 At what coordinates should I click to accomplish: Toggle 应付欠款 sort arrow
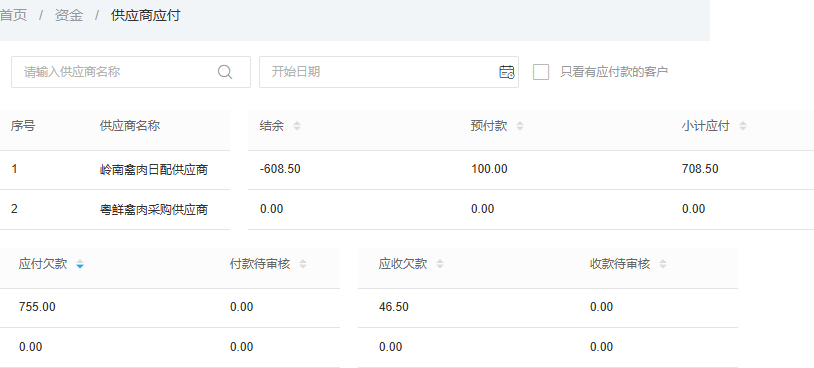click(x=79, y=264)
